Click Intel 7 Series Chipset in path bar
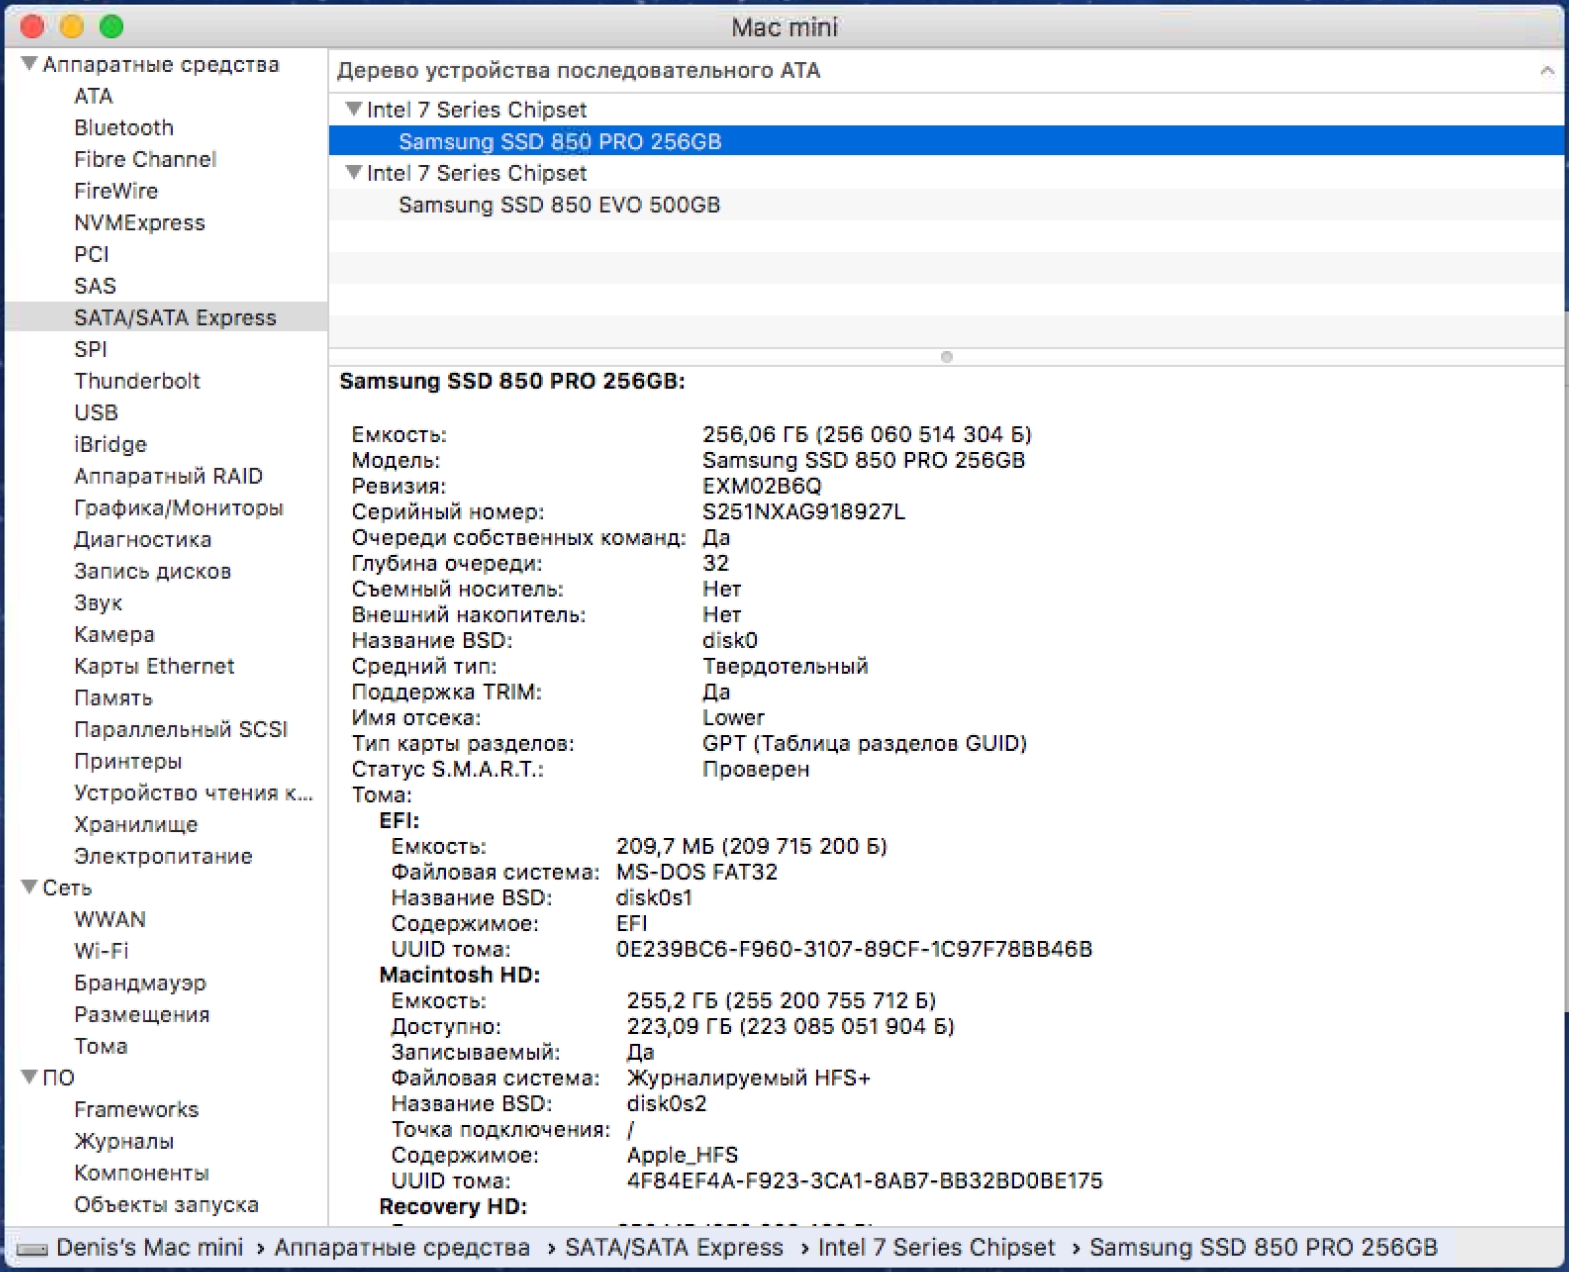This screenshot has width=1569, height=1272. (936, 1247)
